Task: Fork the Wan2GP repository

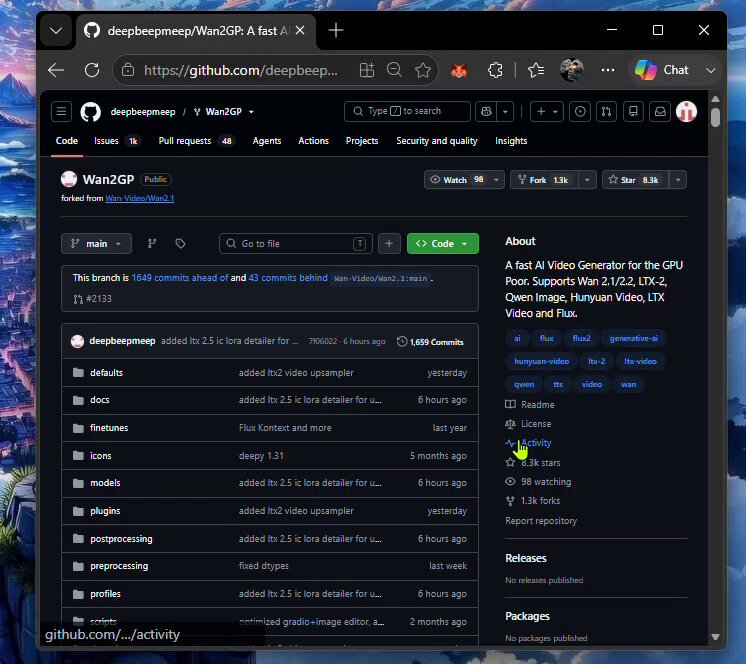Action: pos(544,180)
